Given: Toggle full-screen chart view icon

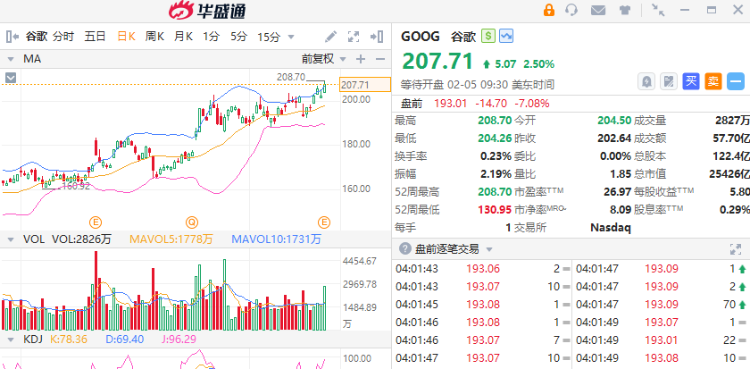Looking at the screenshot, I should (353, 36).
